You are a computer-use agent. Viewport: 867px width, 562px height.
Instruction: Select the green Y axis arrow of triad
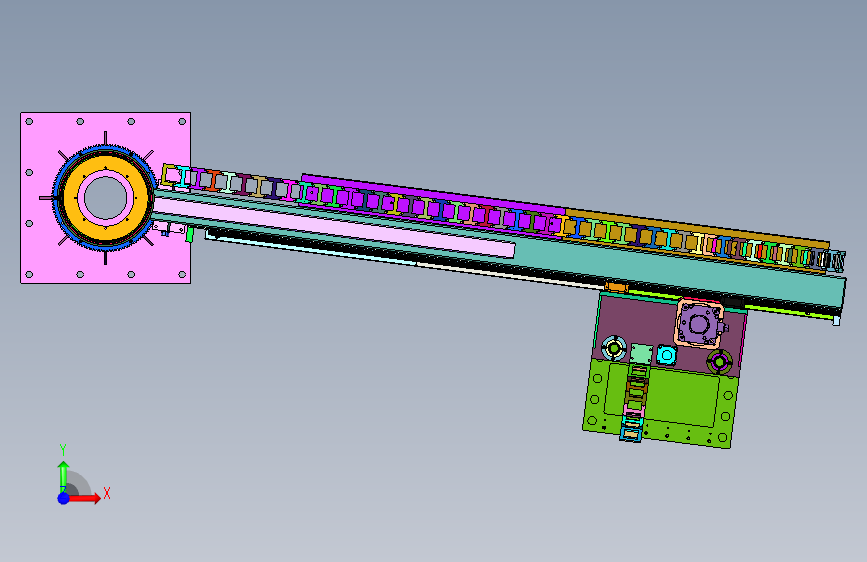(64, 476)
